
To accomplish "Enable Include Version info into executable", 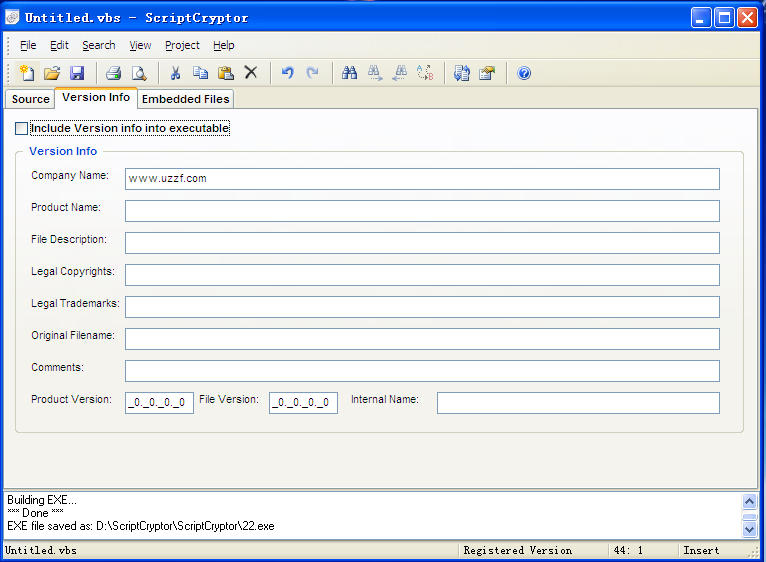I will pyautogui.click(x=22, y=129).
